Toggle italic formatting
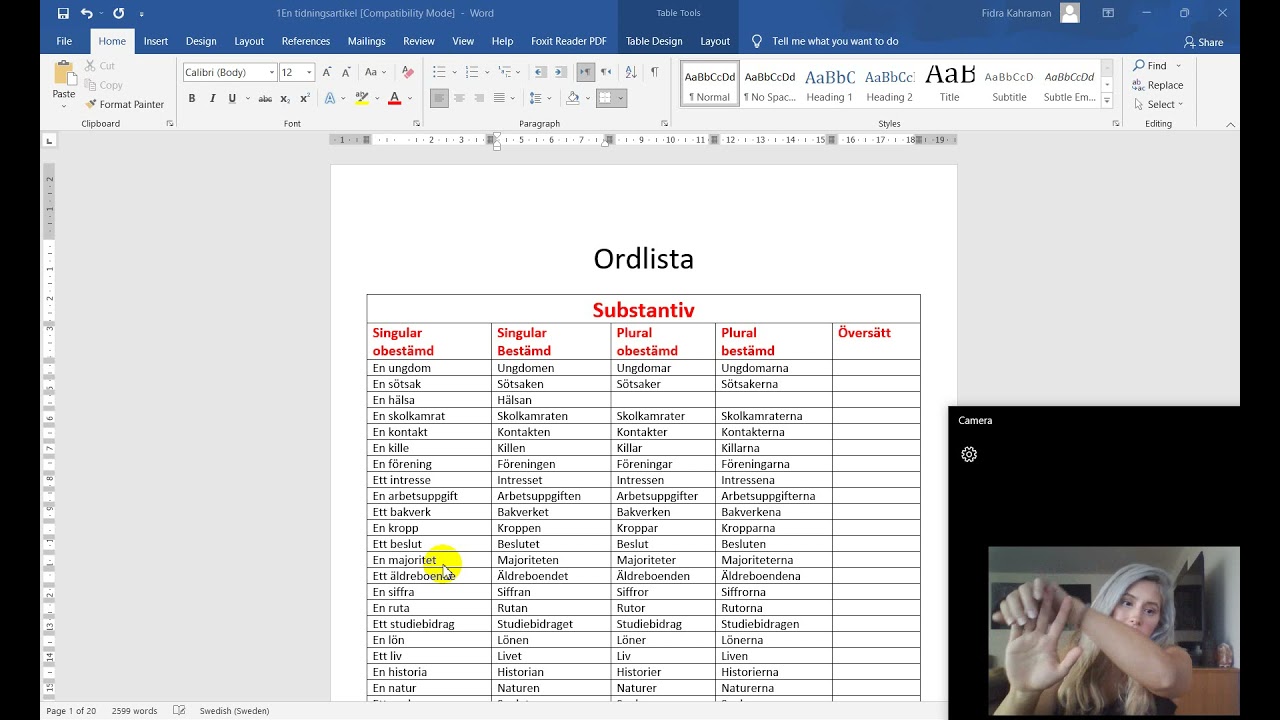Viewport: 1280px width, 720px height. tap(212, 98)
